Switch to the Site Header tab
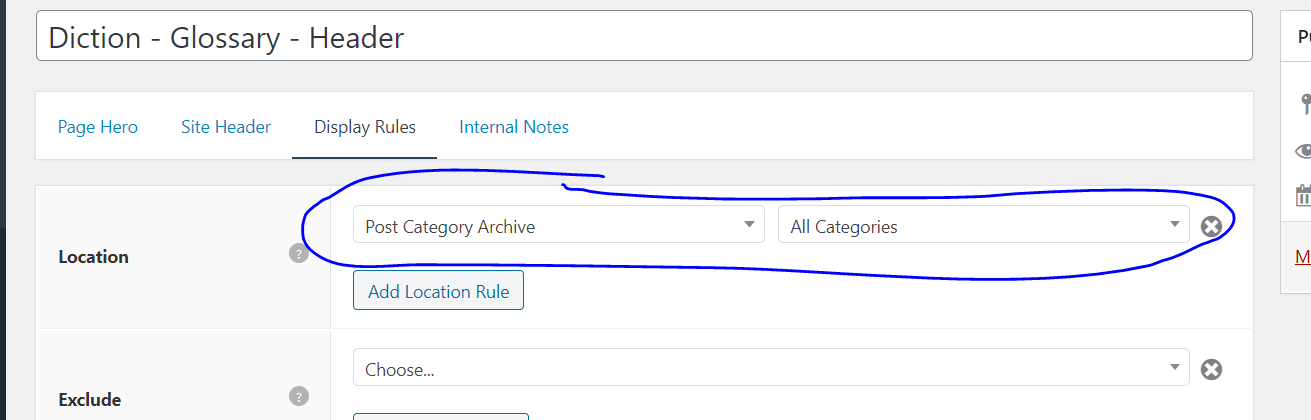 (226, 127)
